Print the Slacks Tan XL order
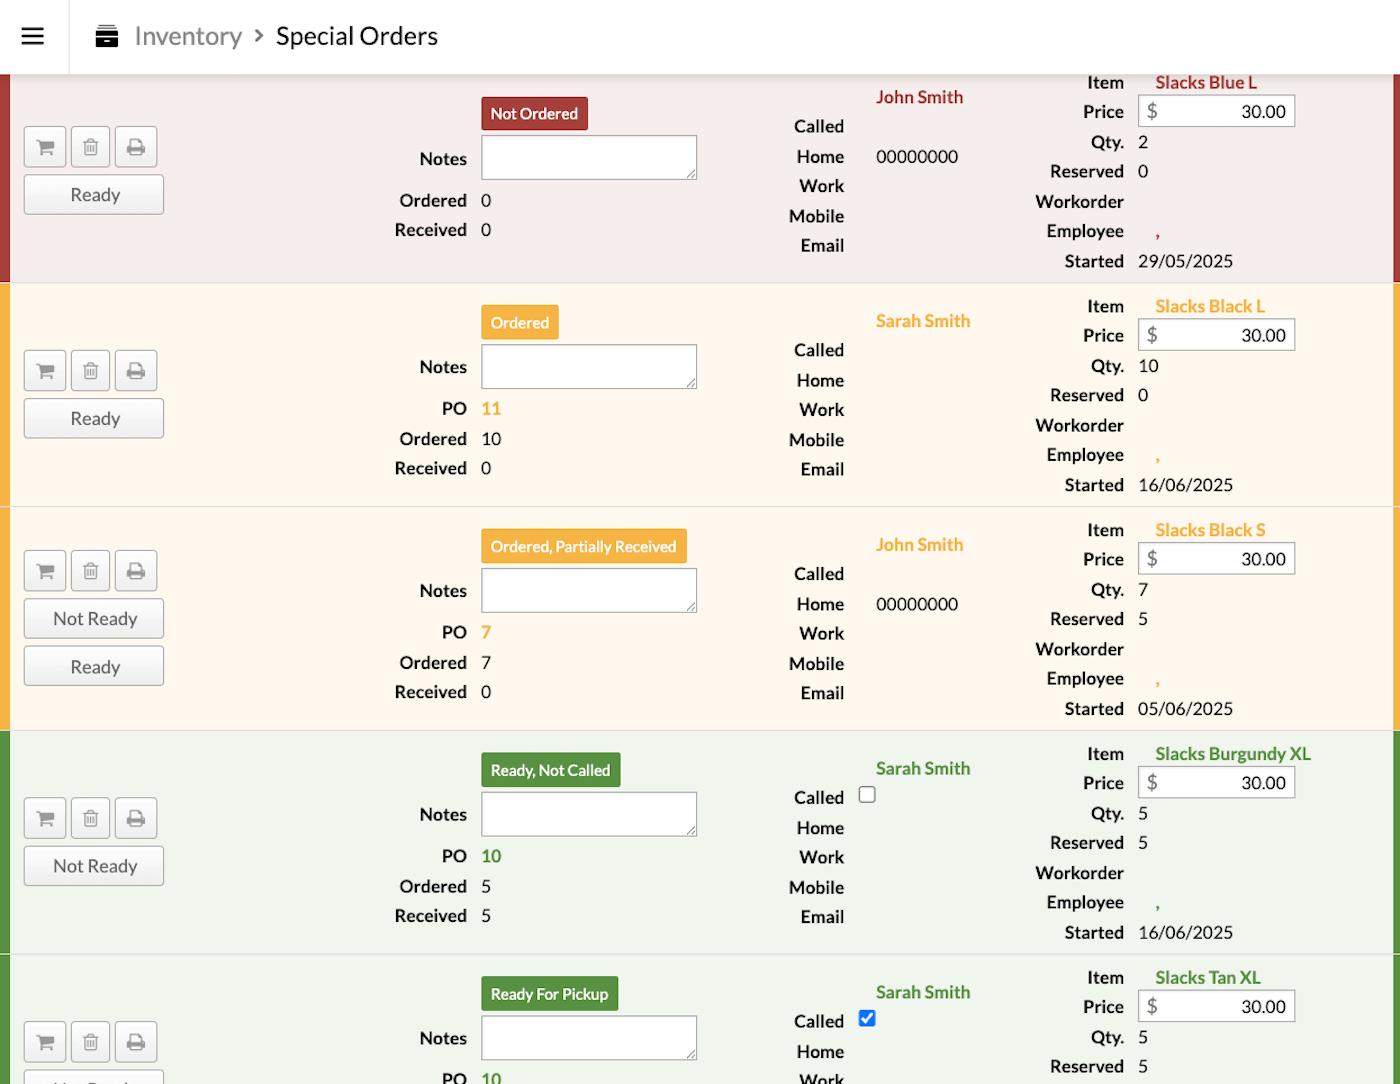 pos(136,1042)
